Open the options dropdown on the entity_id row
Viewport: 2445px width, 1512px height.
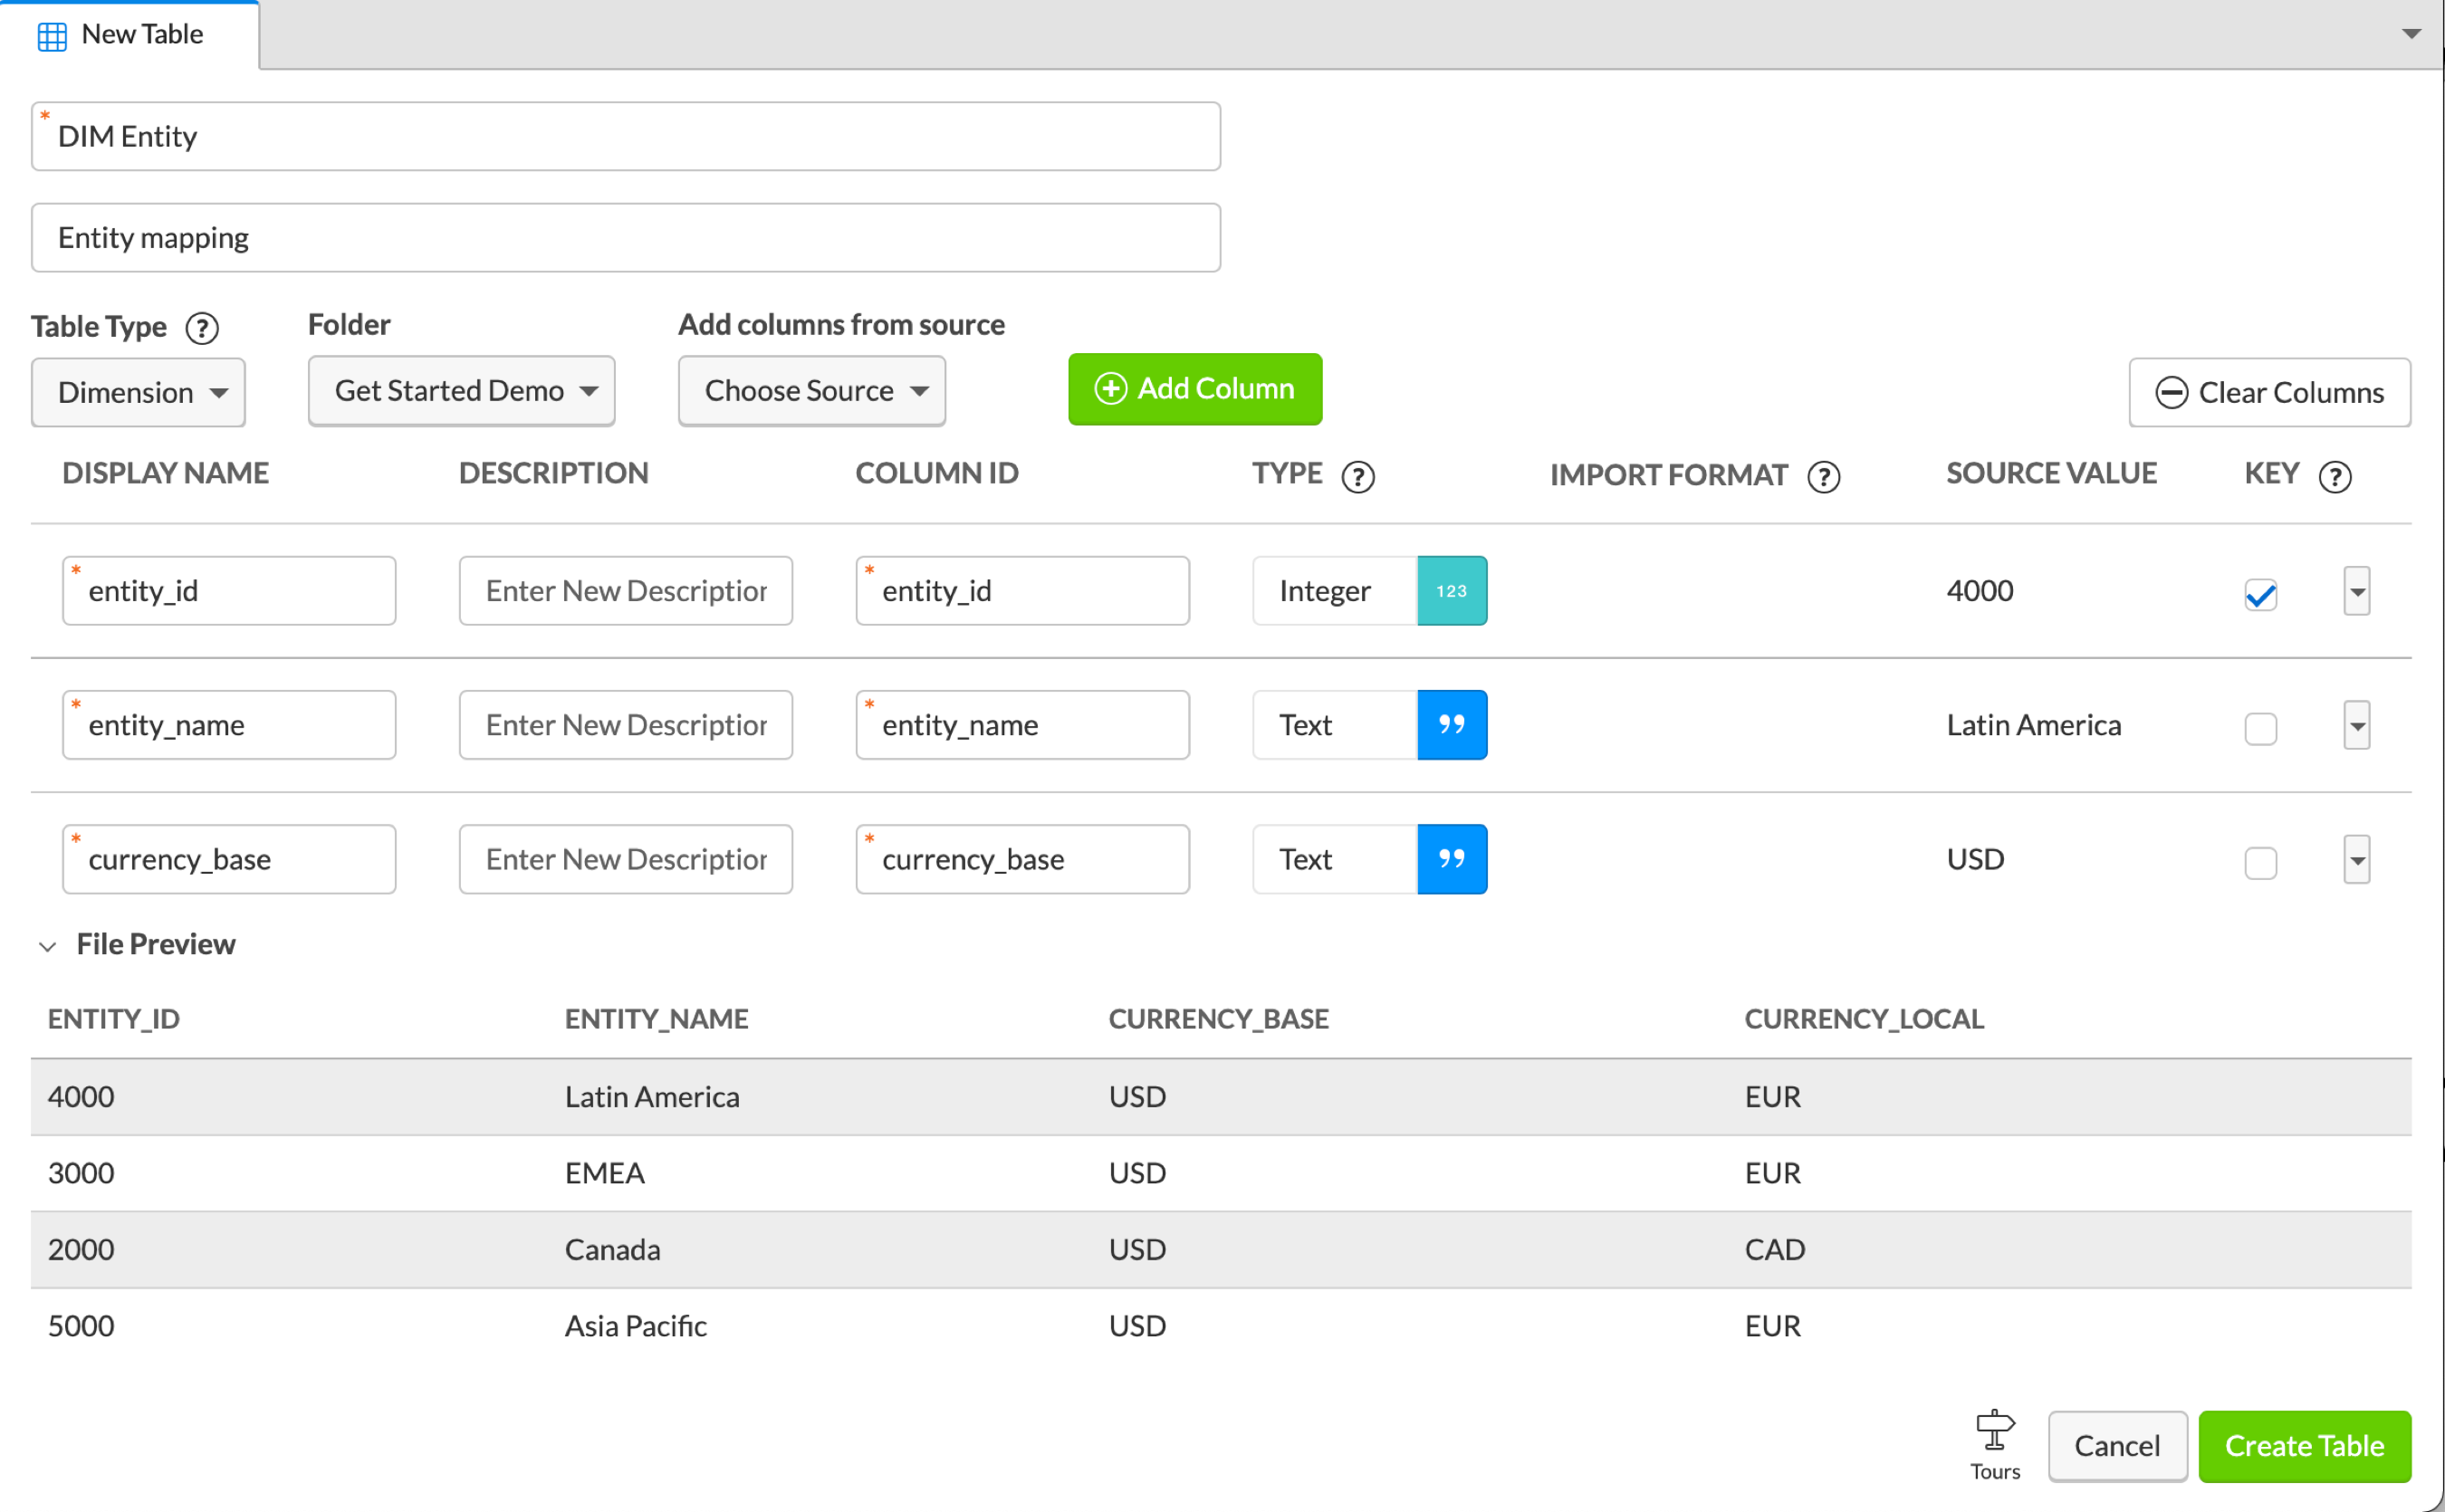2356,591
